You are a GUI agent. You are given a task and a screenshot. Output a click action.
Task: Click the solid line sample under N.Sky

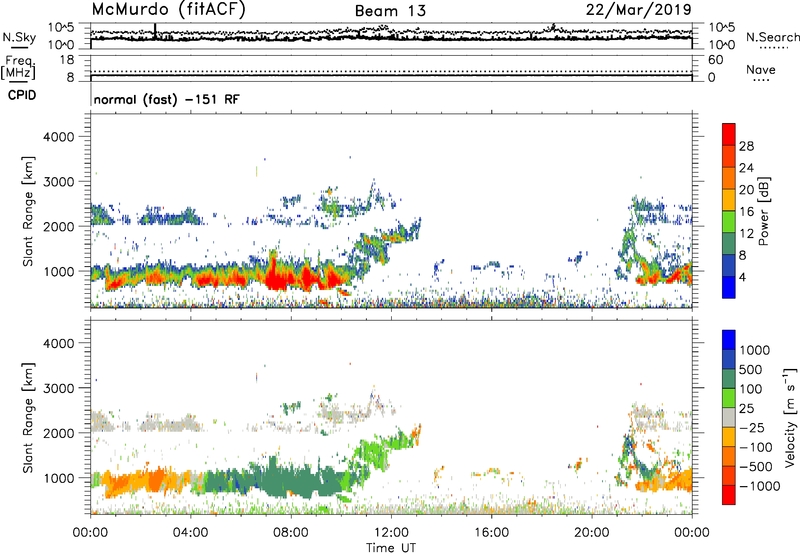pyautogui.click(x=19, y=48)
